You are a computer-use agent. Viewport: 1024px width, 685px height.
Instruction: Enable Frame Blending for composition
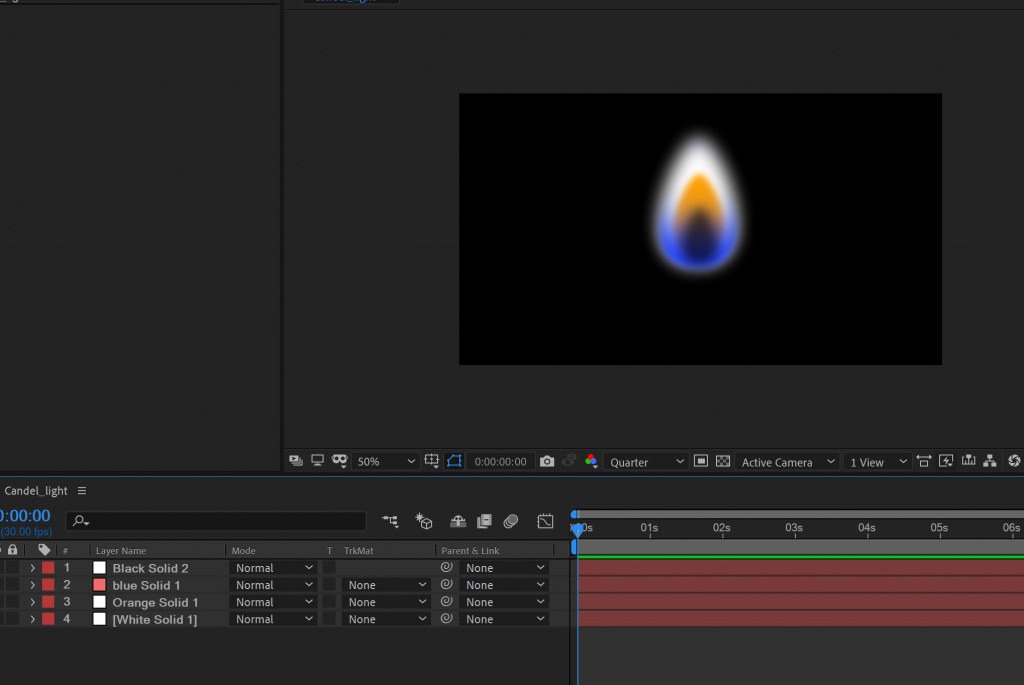click(x=484, y=520)
